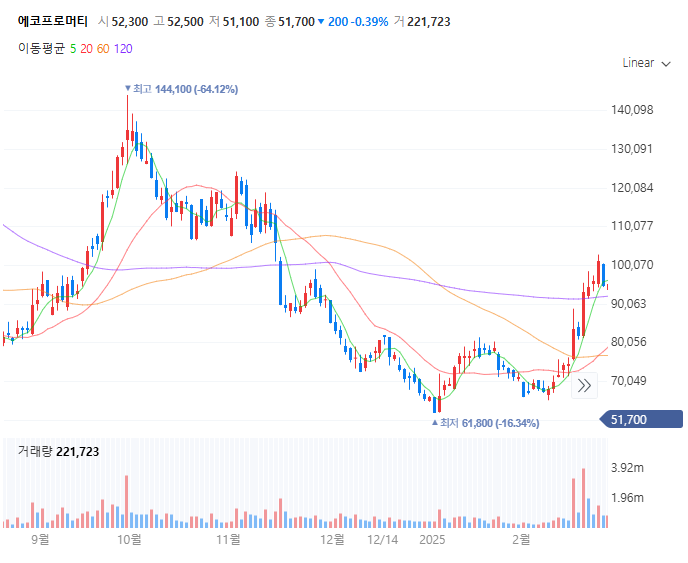The image size is (688, 563).
Task: Select the 최저 61,800 low marker
Action: click(485, 423)
